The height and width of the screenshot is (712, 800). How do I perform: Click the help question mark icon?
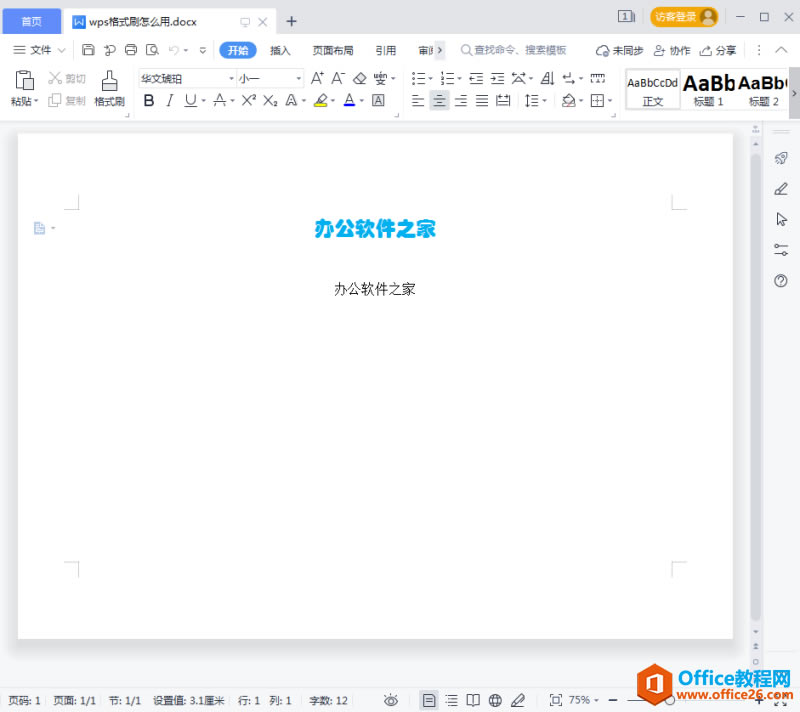781,281
